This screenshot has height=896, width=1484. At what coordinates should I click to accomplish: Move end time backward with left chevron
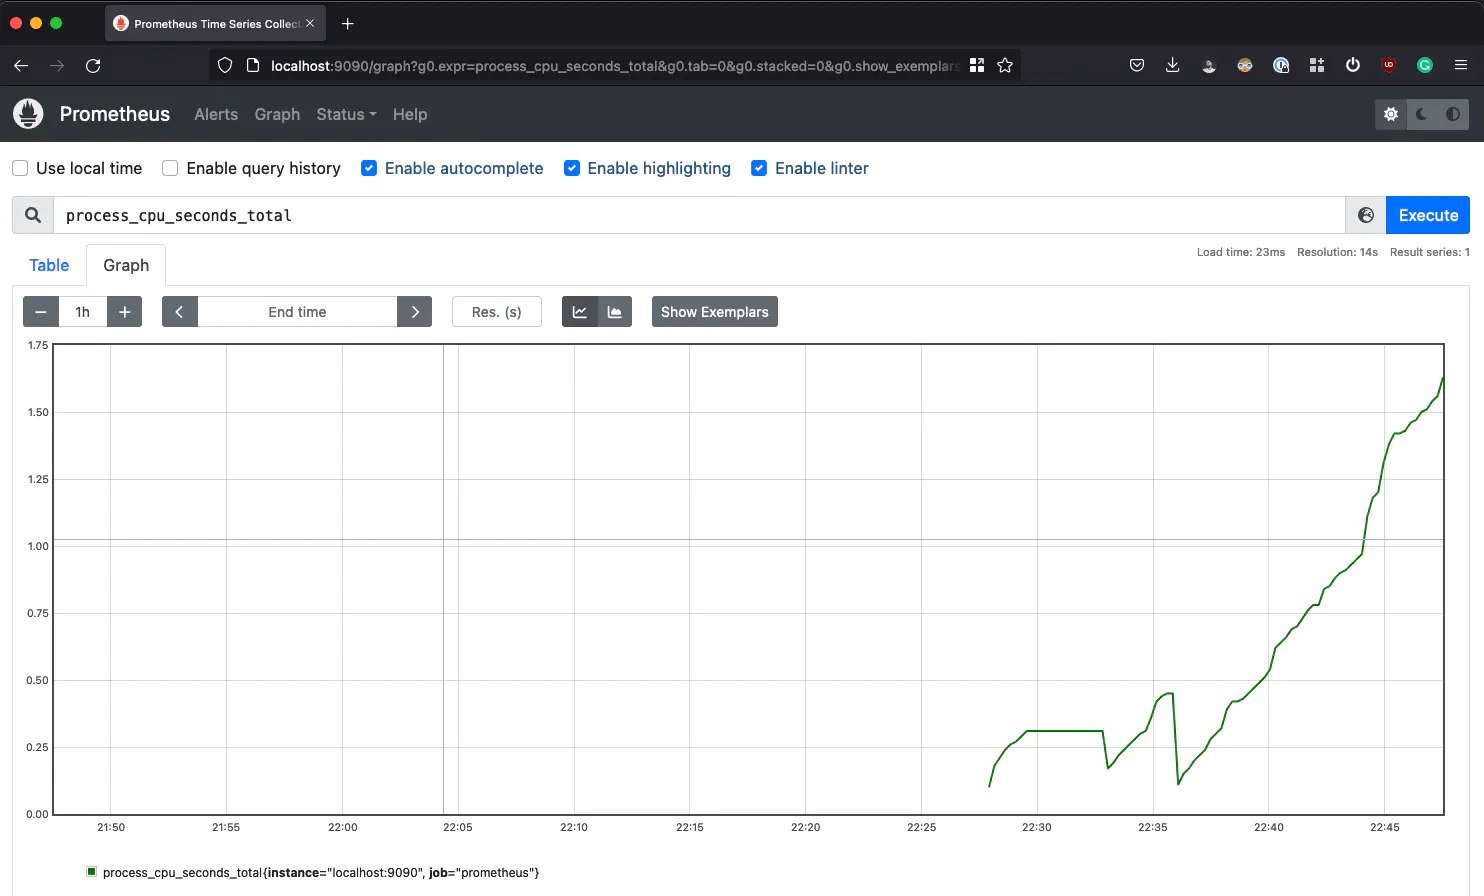coord(180,312)
